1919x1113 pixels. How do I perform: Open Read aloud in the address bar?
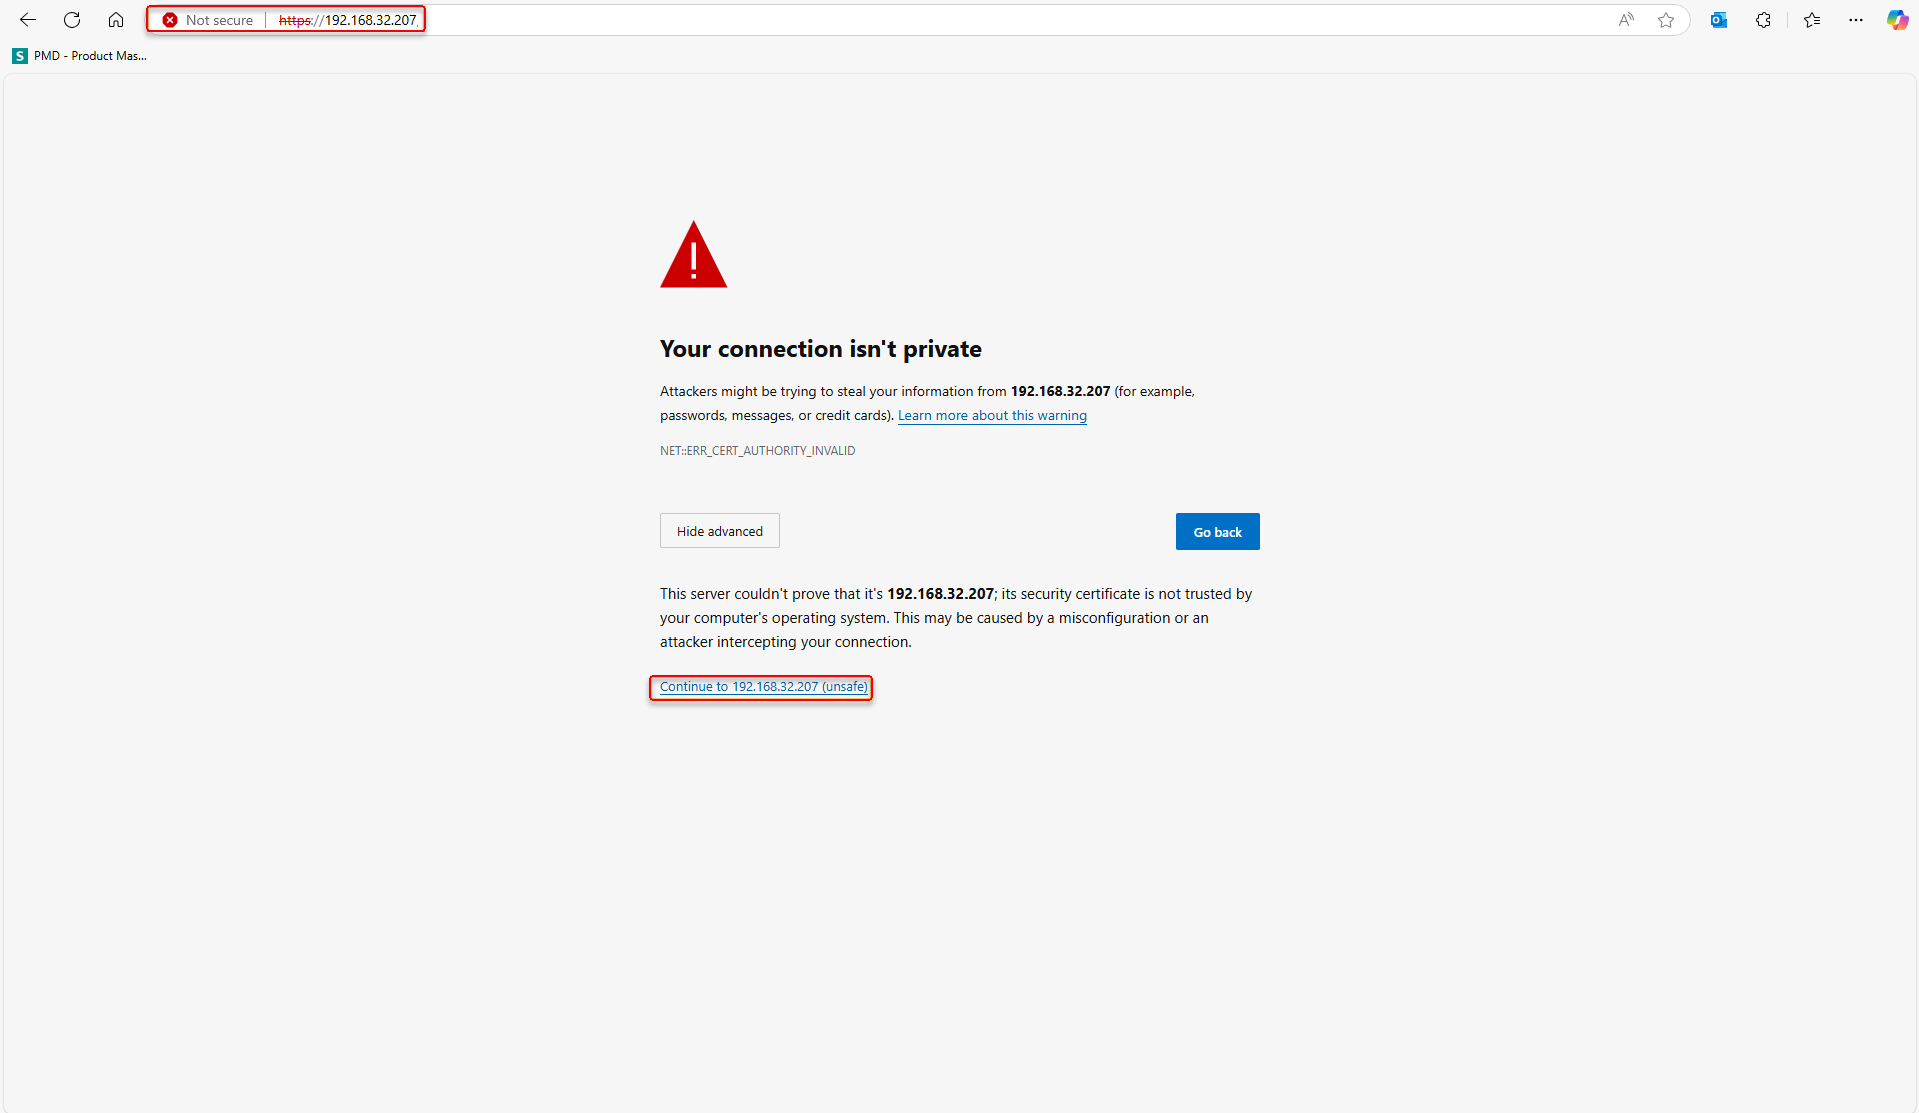coord(1626,20)
